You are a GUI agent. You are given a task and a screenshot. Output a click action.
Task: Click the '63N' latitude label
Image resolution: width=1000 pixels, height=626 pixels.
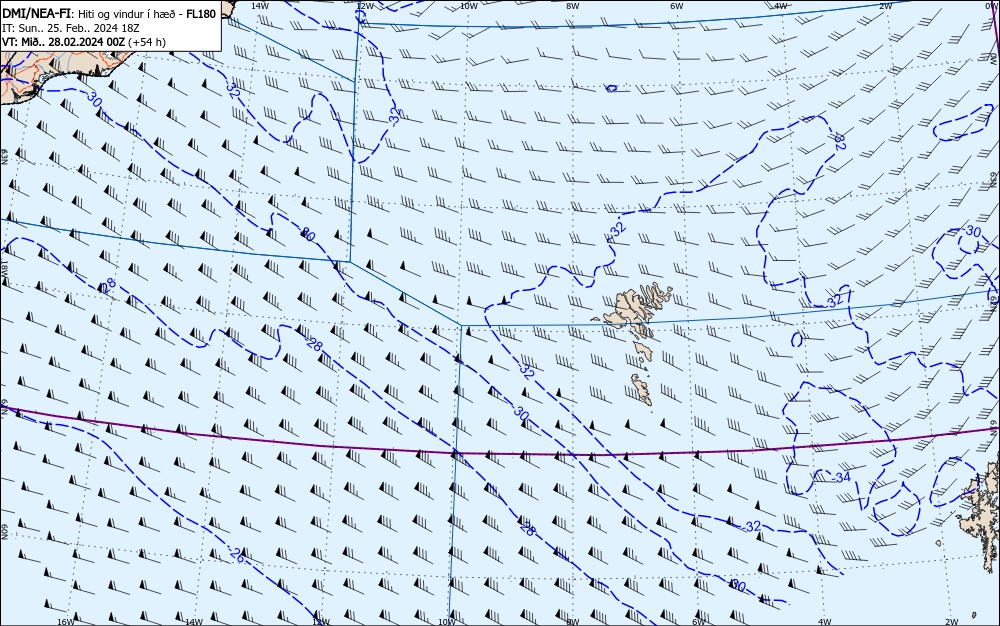tap(4, 156)
